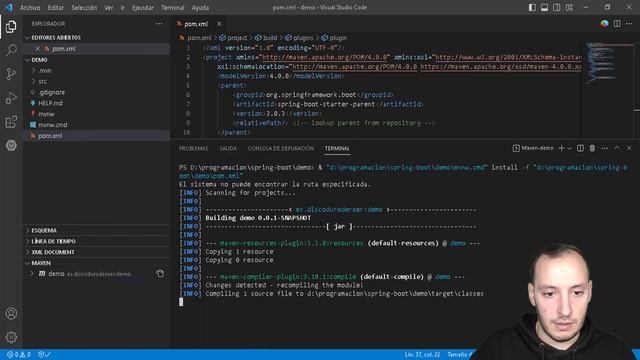
Task: Open the Source Control view
Action: coord(11,74)
